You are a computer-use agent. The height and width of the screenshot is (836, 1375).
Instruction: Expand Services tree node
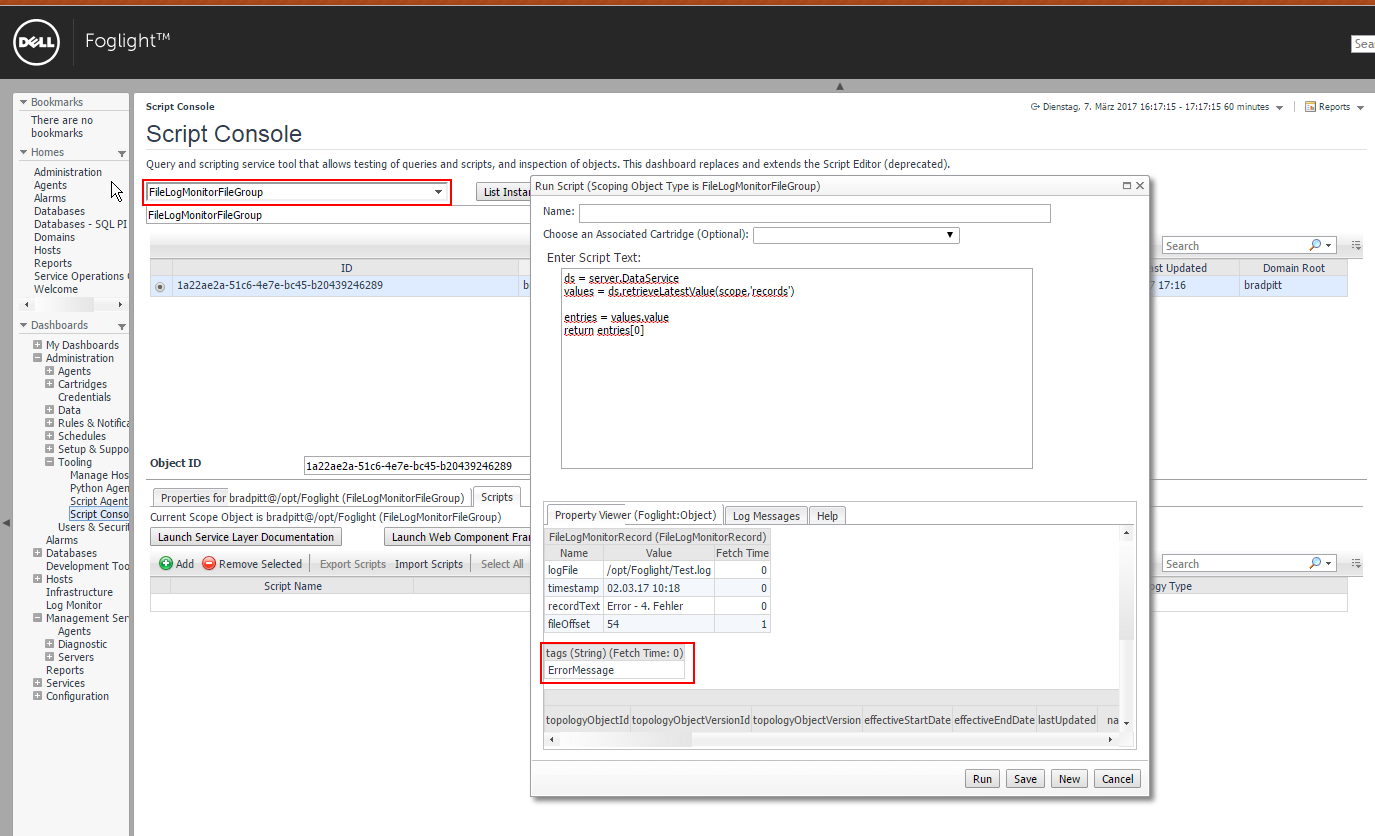pos(37,683)
